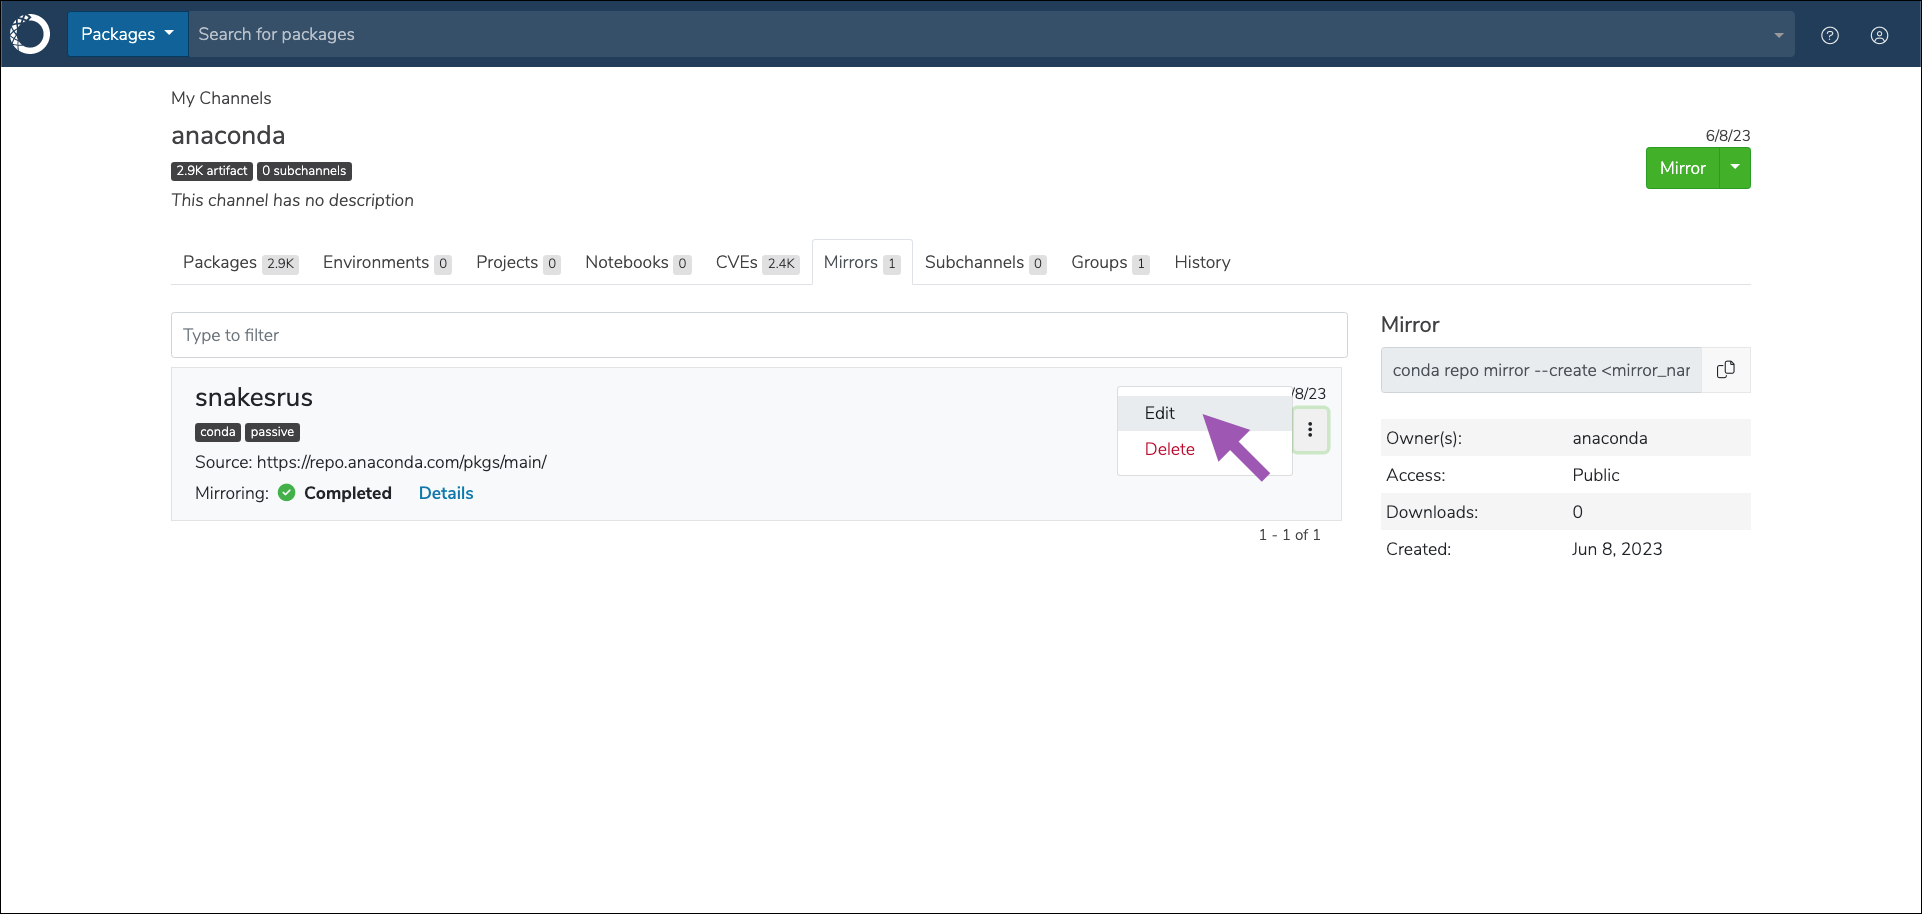Screen dimensions: 1922x914
Task: Open the mirroring Details link
Action: pyautogui.click(x=446, y=493)
